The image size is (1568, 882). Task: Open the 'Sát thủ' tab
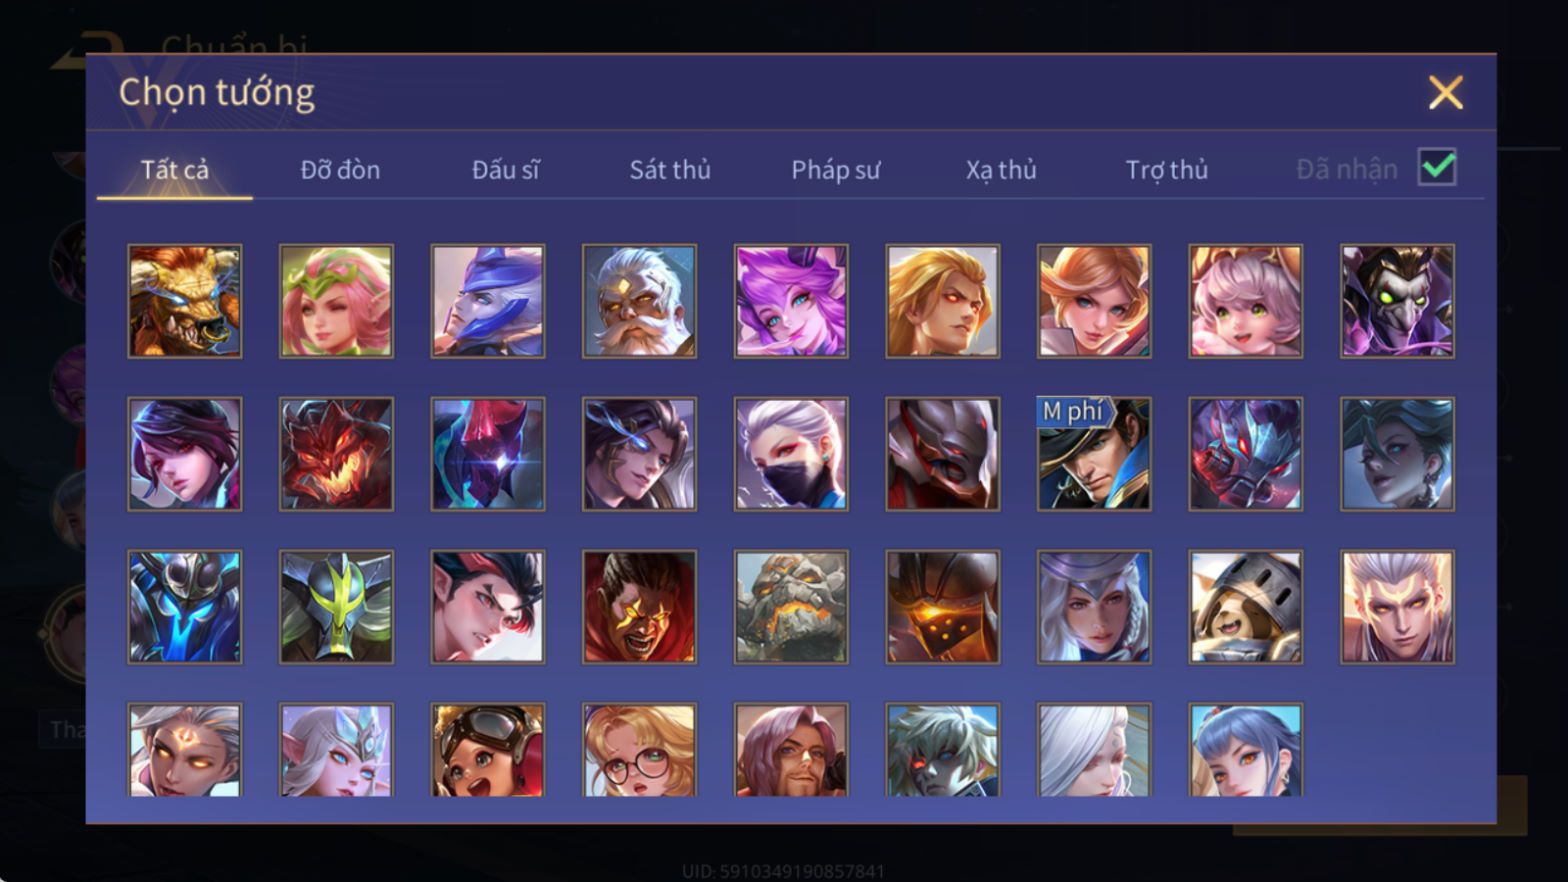(670, 170)
